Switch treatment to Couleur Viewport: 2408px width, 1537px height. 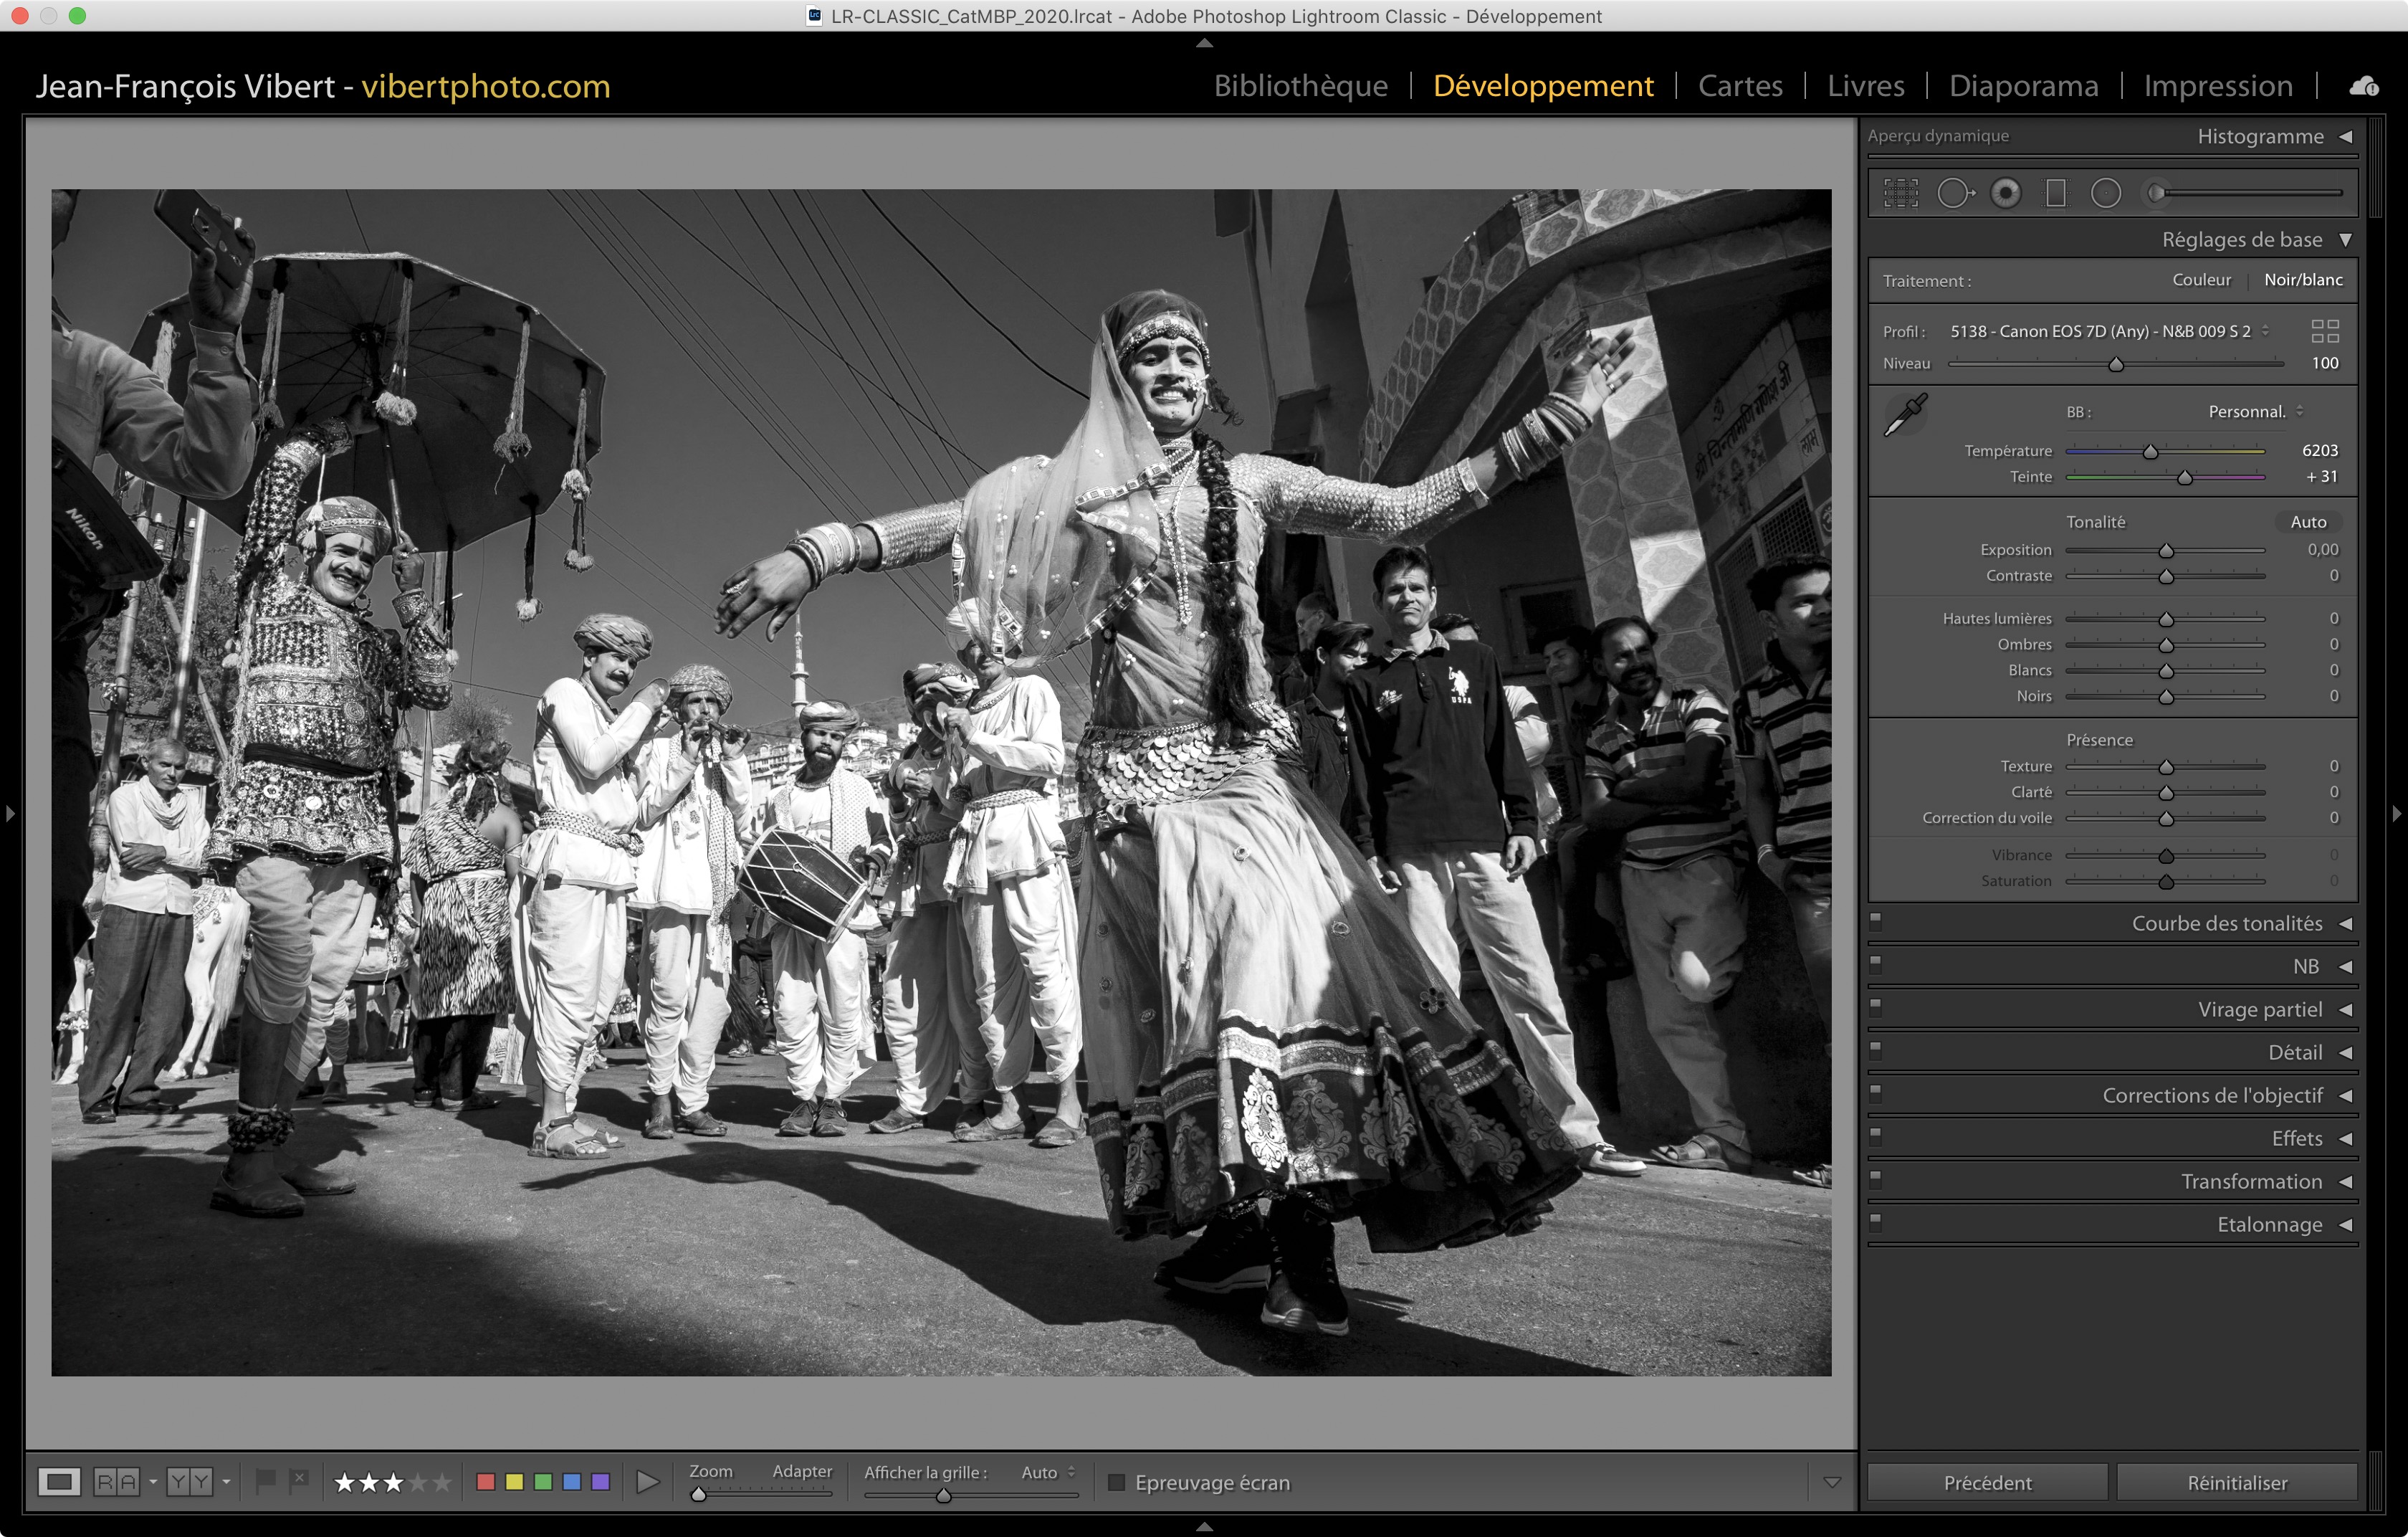point(2201,280)
